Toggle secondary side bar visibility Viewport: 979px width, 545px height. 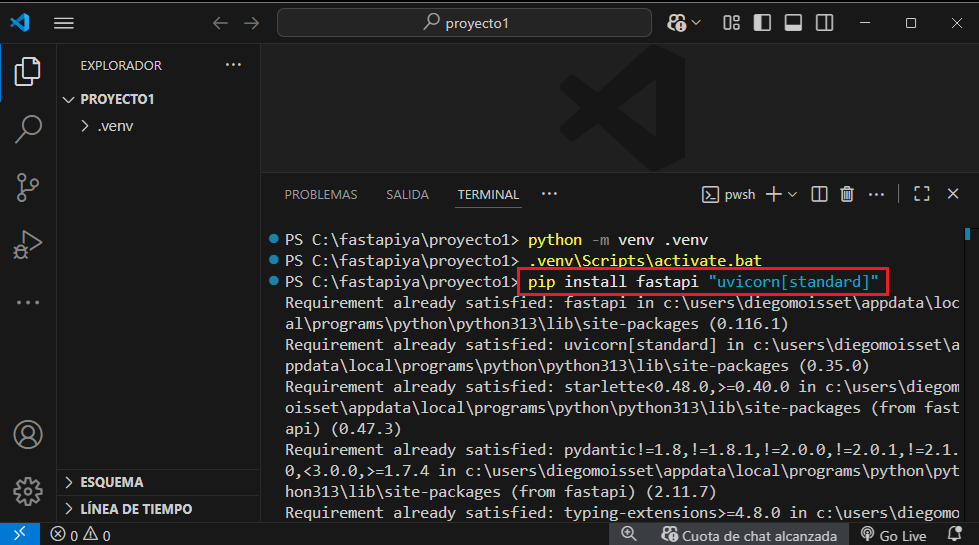(x=825, y=23)
